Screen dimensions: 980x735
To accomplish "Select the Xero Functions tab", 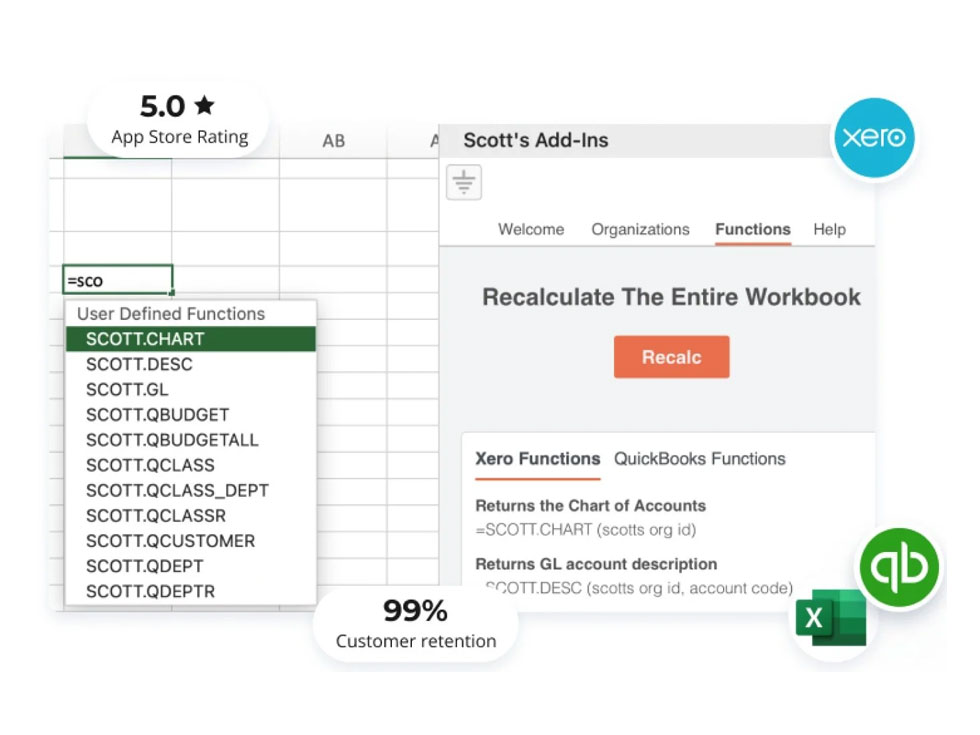I will (x=537, y=459).
